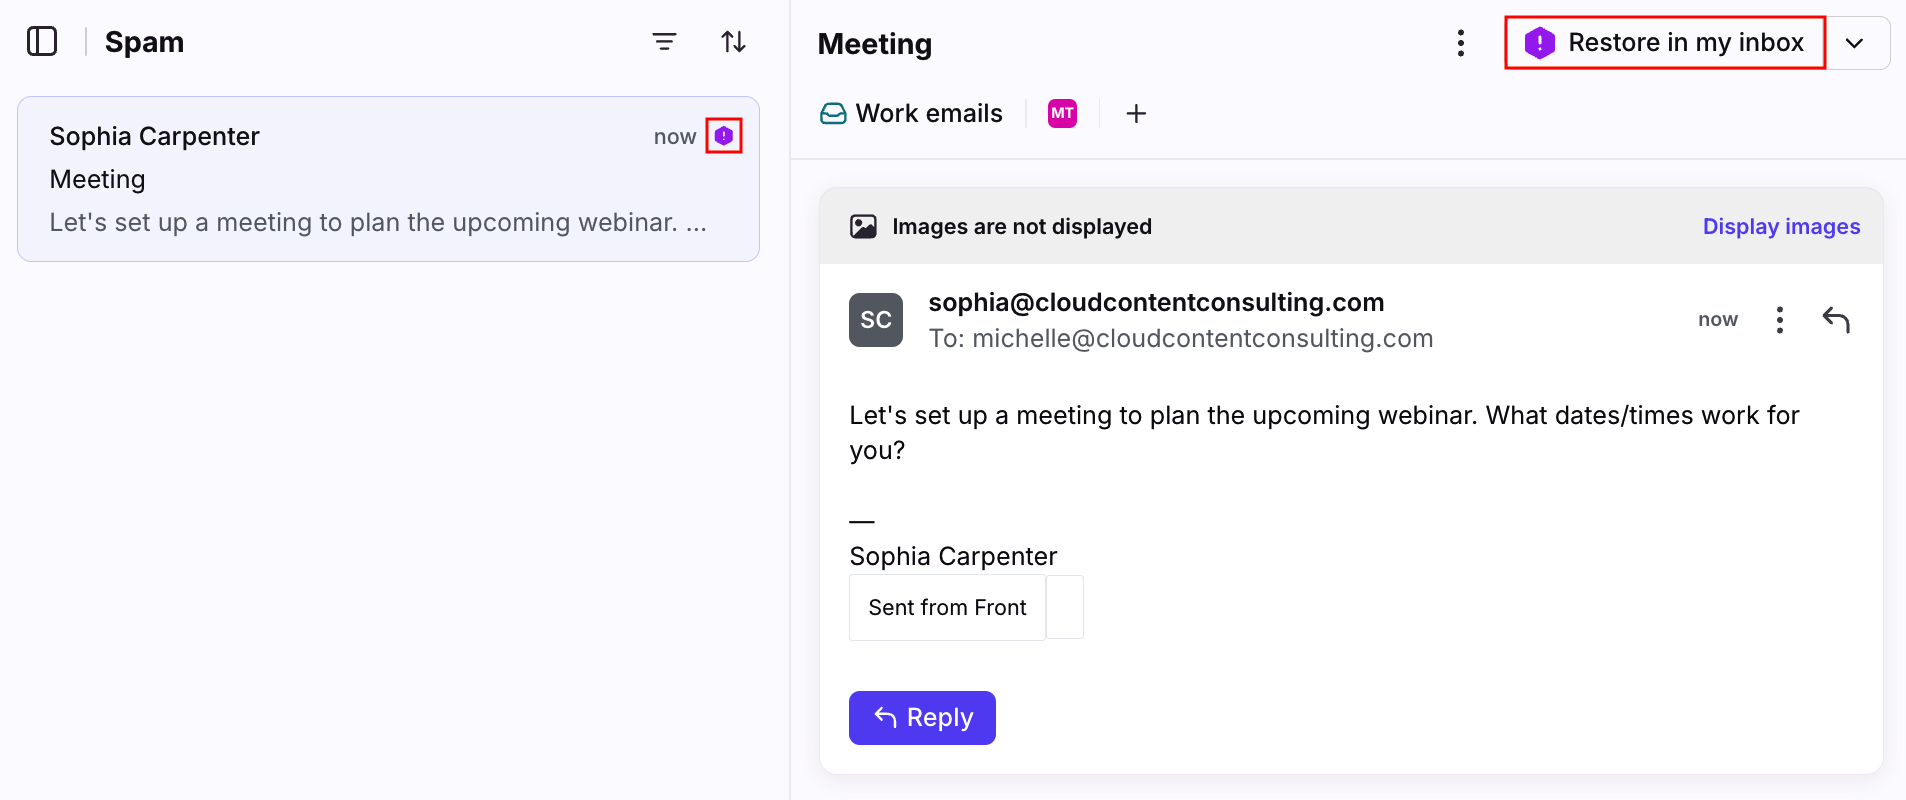
Task: Toggle the sidebar panel icon
Action: click(x=42, y=42)
